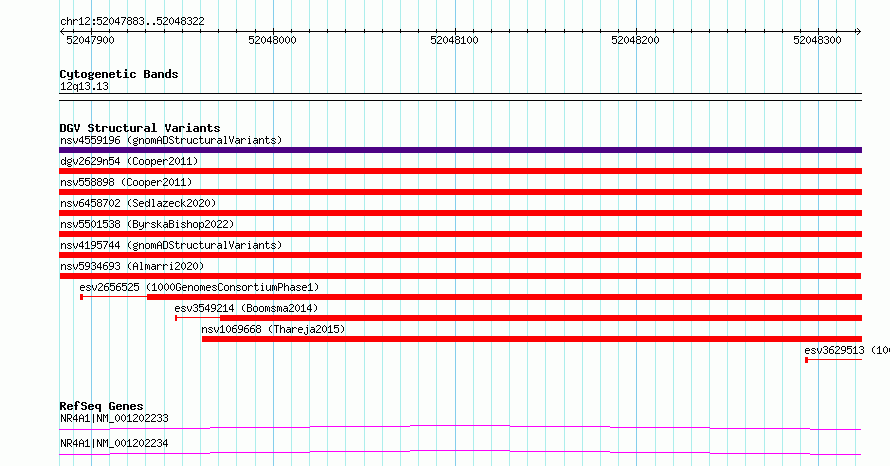Click ruler position 52048200

[x=636, y=40]
